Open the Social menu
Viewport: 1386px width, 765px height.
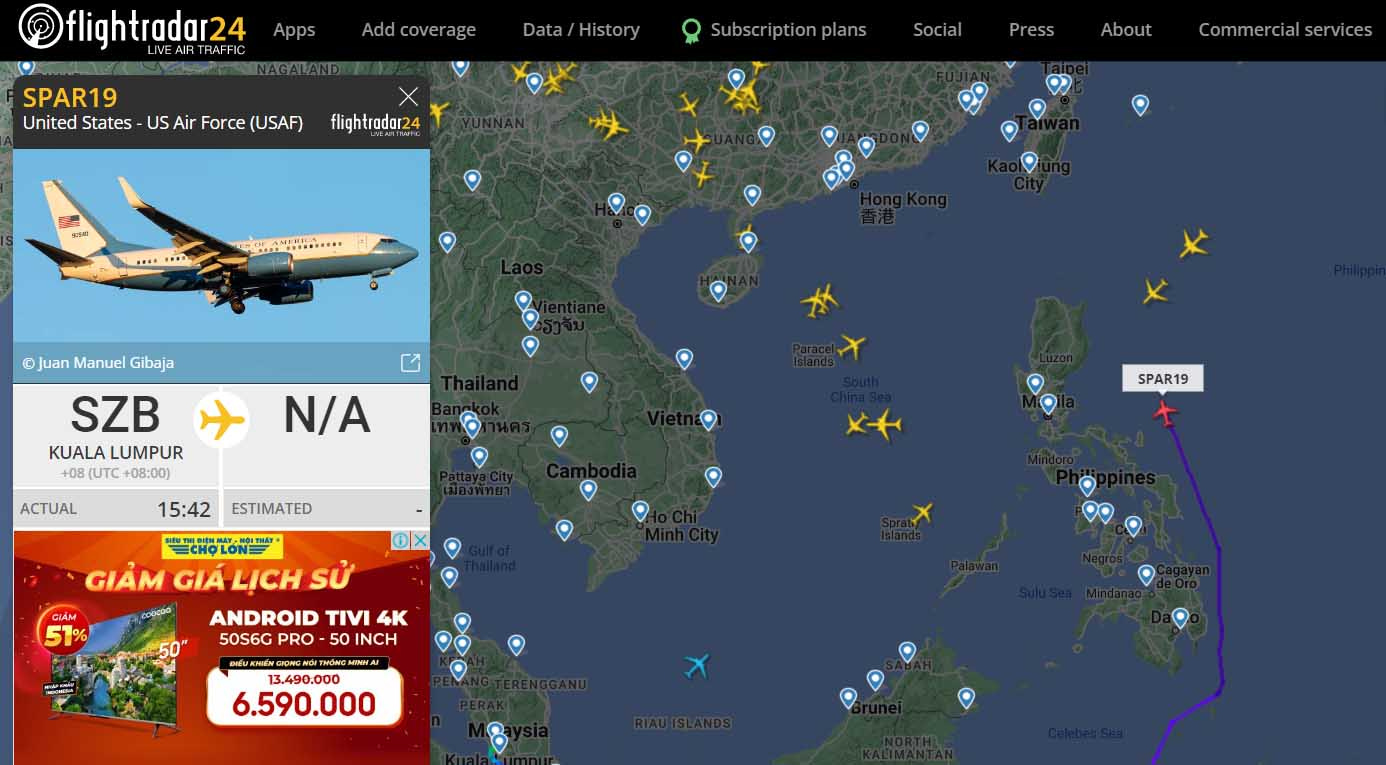click(937, 30)
